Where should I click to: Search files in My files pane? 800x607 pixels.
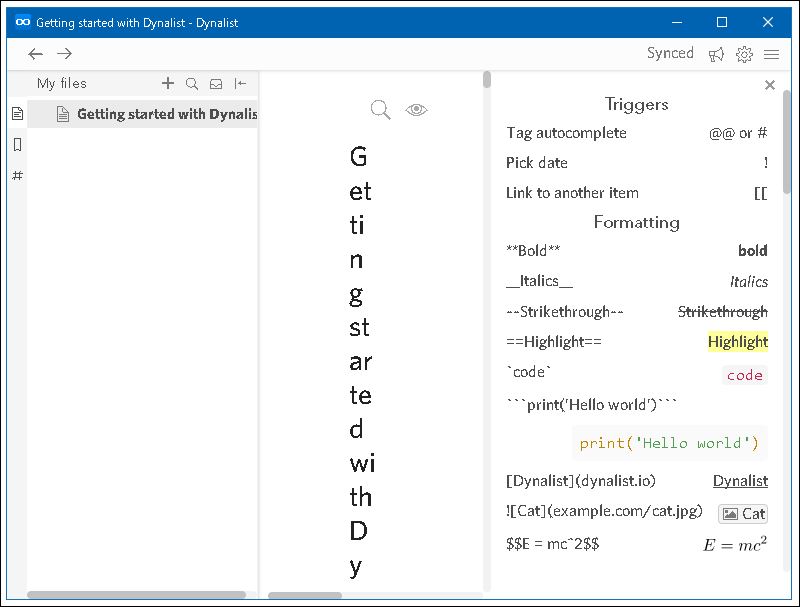point(192,84)
